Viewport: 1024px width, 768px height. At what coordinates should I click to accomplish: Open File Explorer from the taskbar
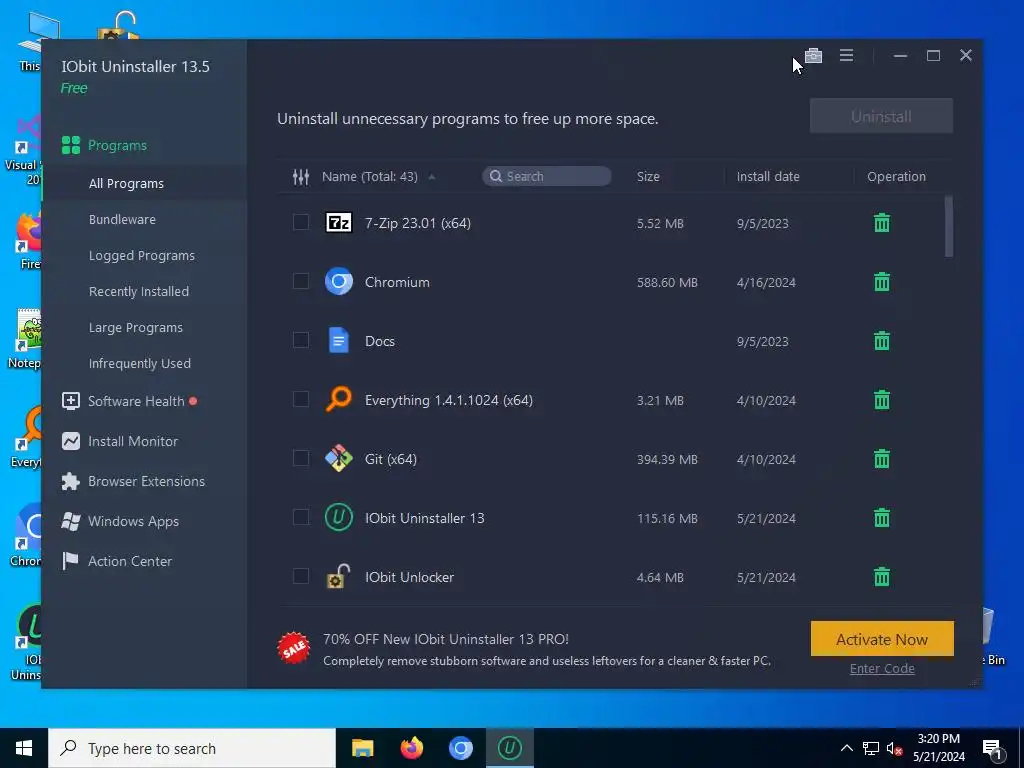362,748
